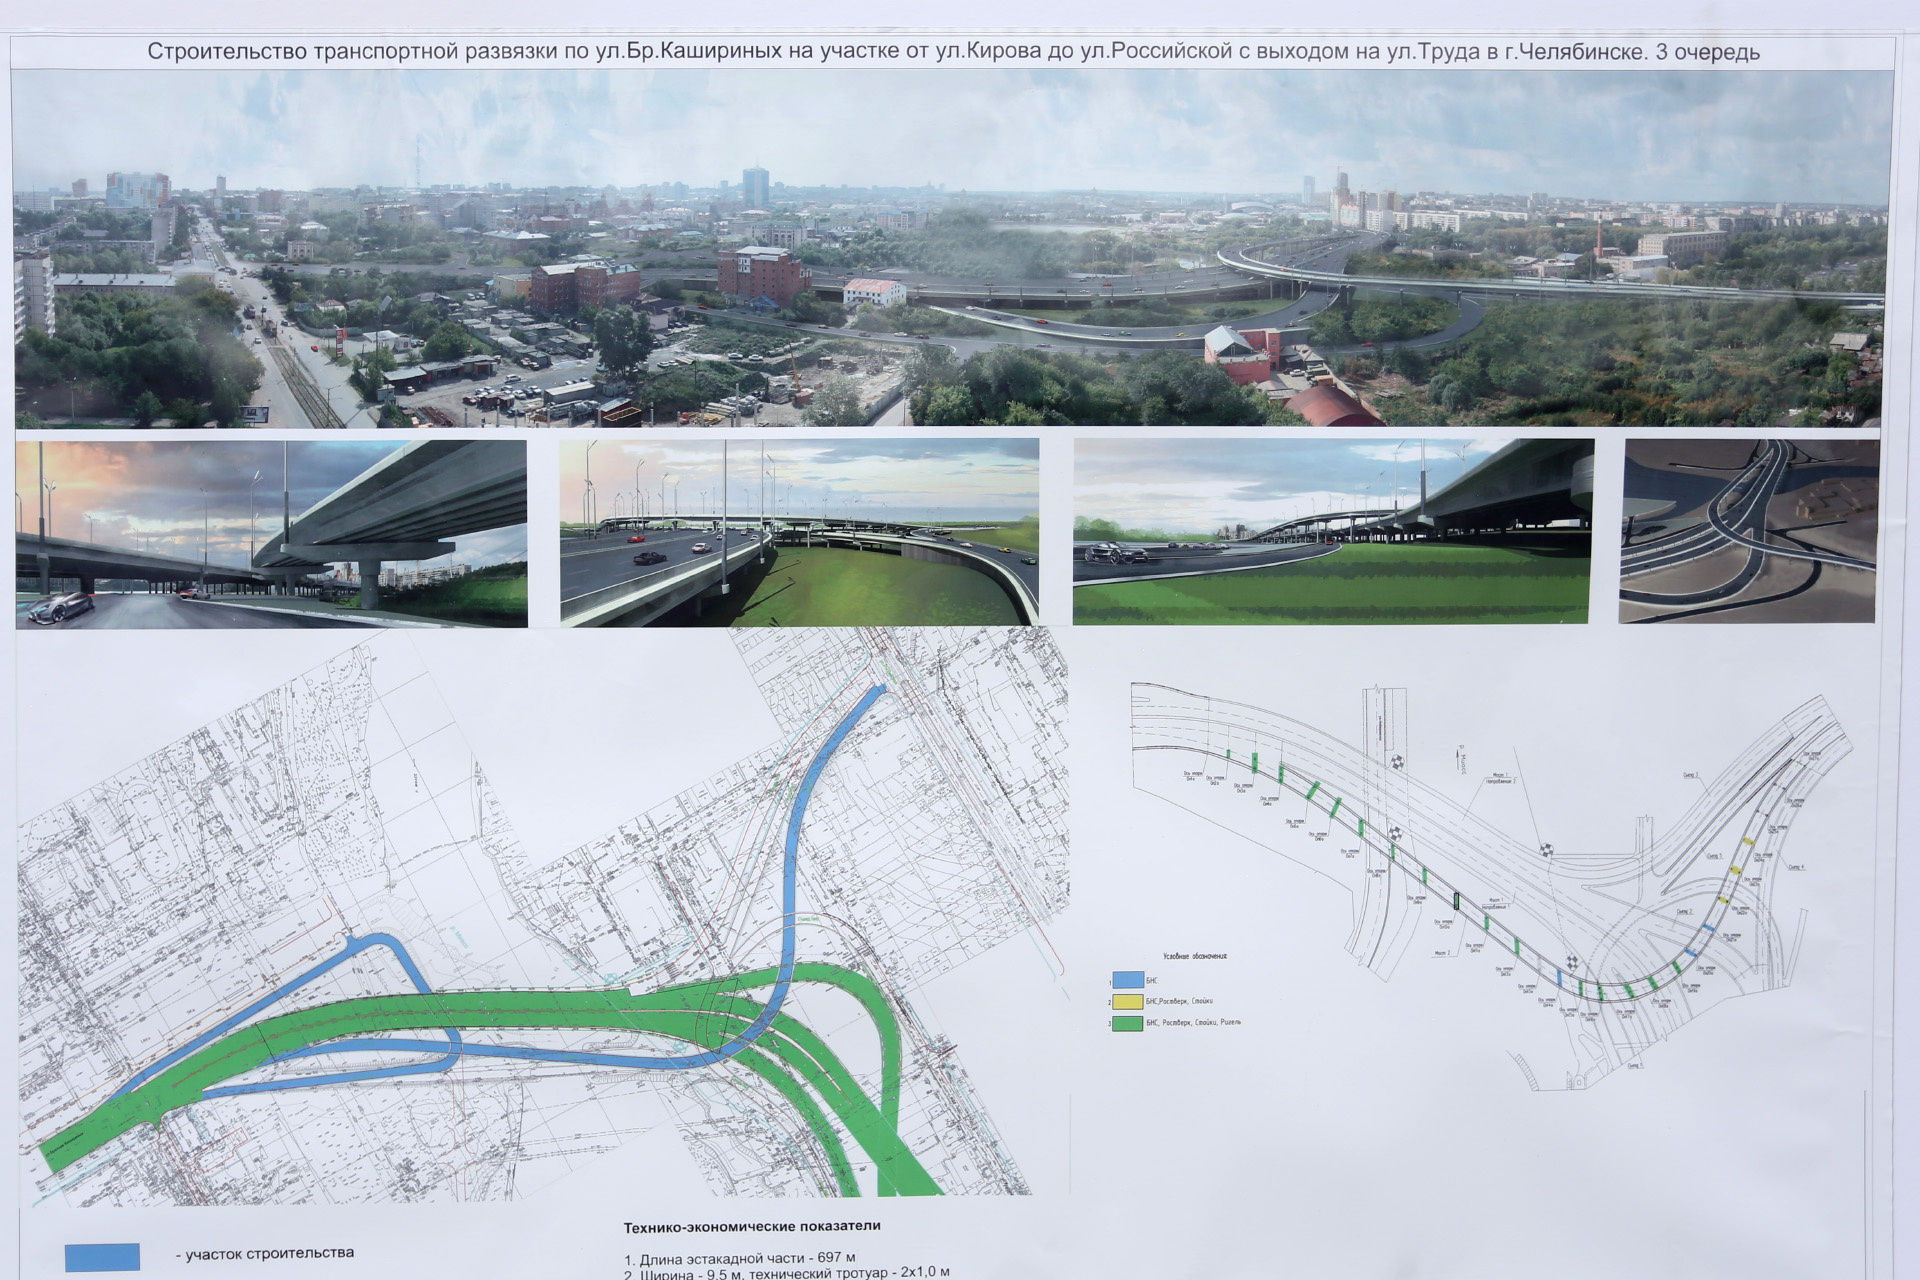1920x1280 pixels.
Task: Click the Условные обозначения legend heading
Action: coord(1195,957)
